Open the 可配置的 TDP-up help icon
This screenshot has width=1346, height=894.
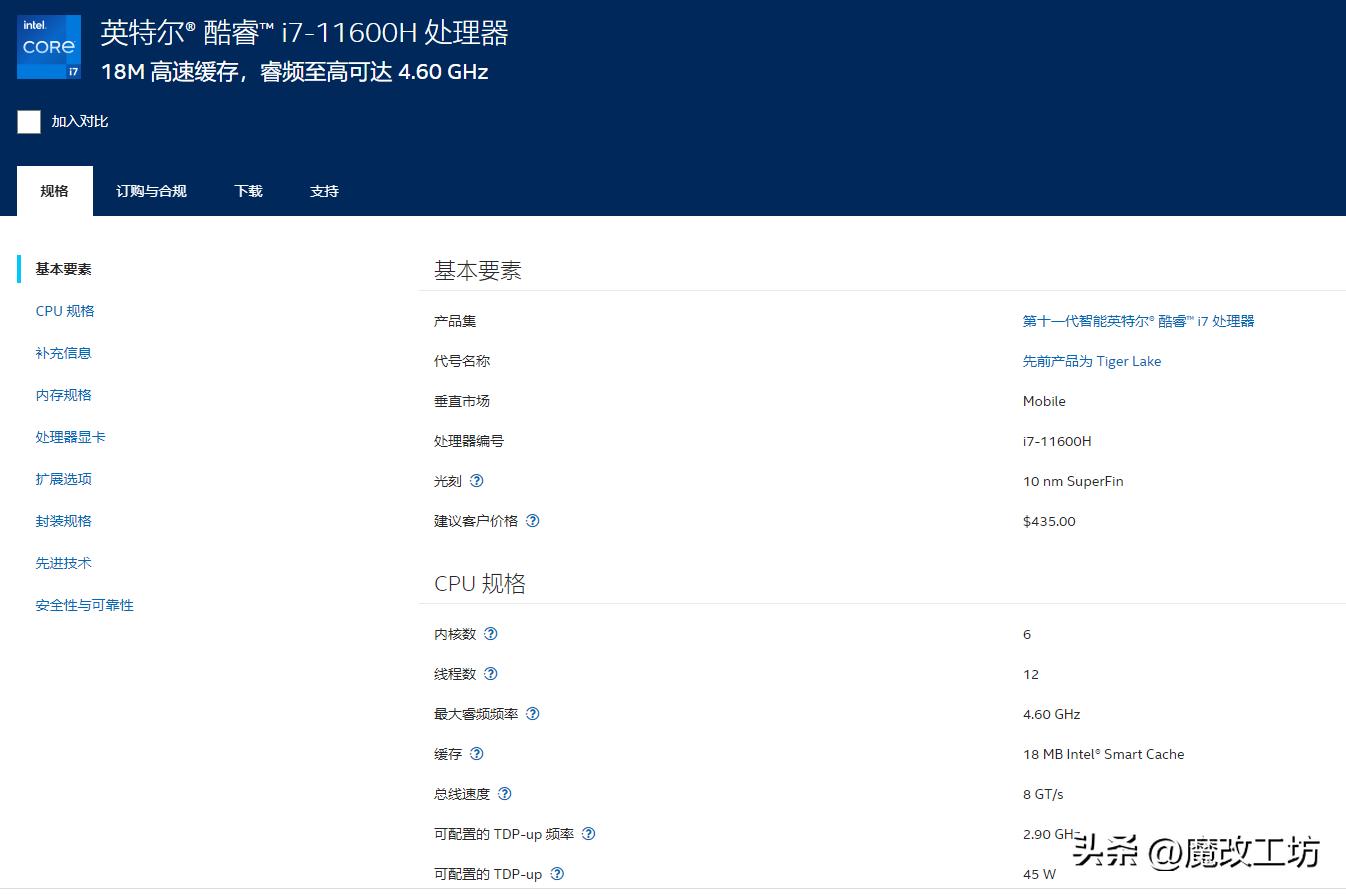[x=557, y=872]
